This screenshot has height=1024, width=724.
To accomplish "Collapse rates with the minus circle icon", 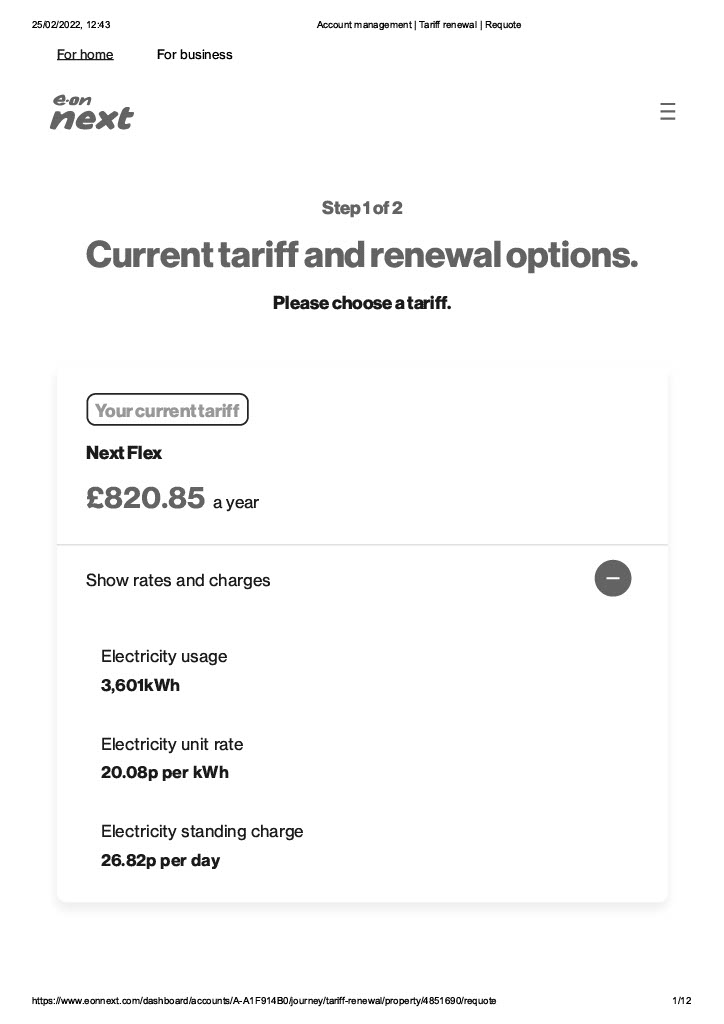I will tap(612, 578).
